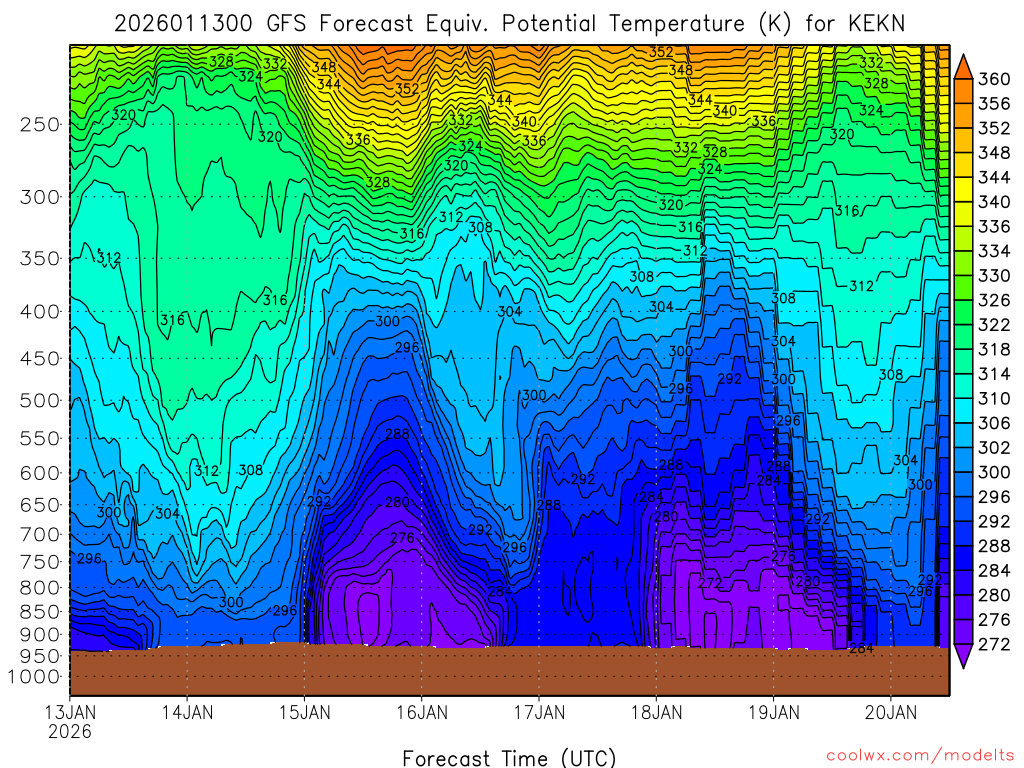Screen dimensions: 1024x768
Task: Click the 18JAN time axis label
Action: tap(656, 712)
